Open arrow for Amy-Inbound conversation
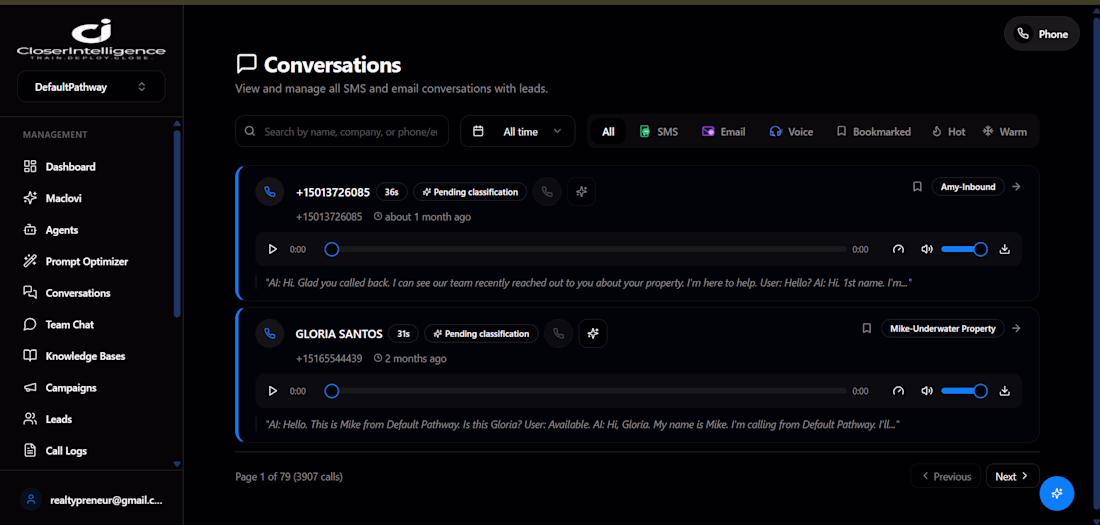1100x525 pixels. 1017,187
